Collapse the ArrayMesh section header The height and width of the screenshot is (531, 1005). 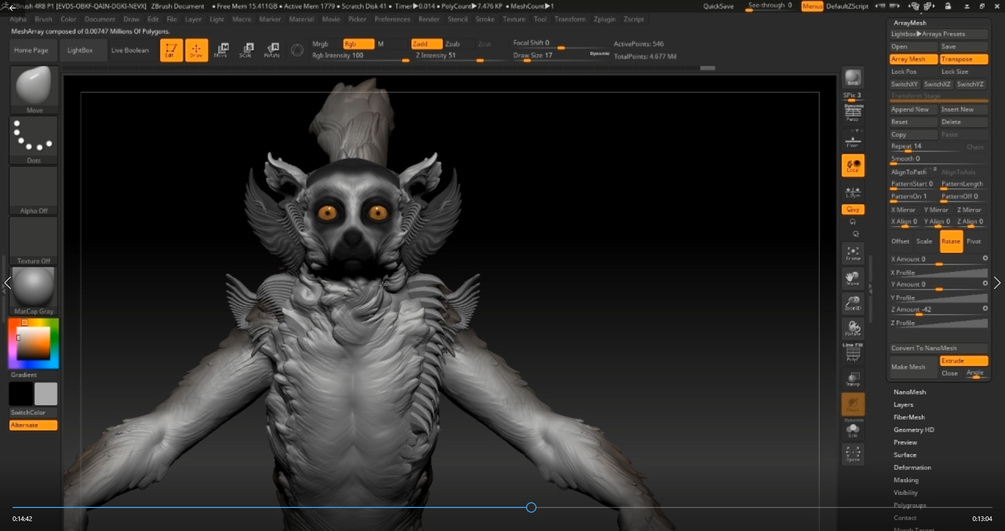(909, 22)
